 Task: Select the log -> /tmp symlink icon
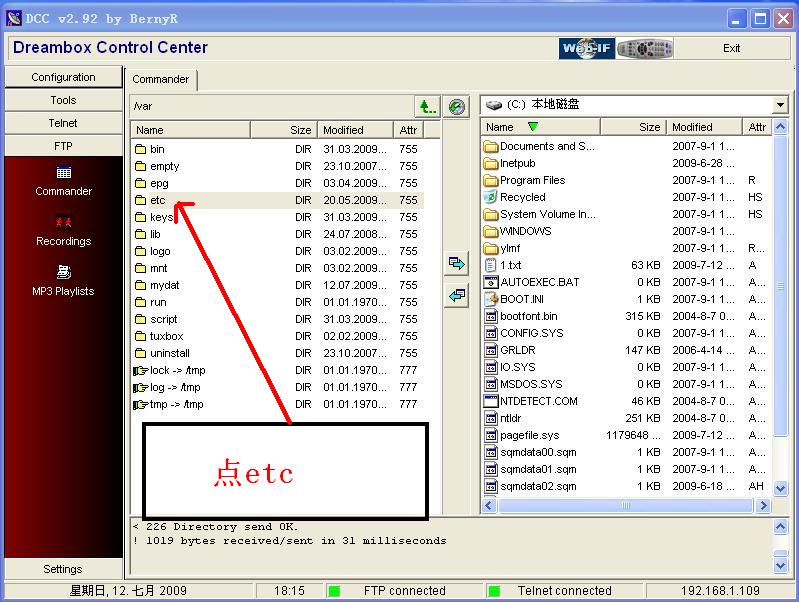141,387
